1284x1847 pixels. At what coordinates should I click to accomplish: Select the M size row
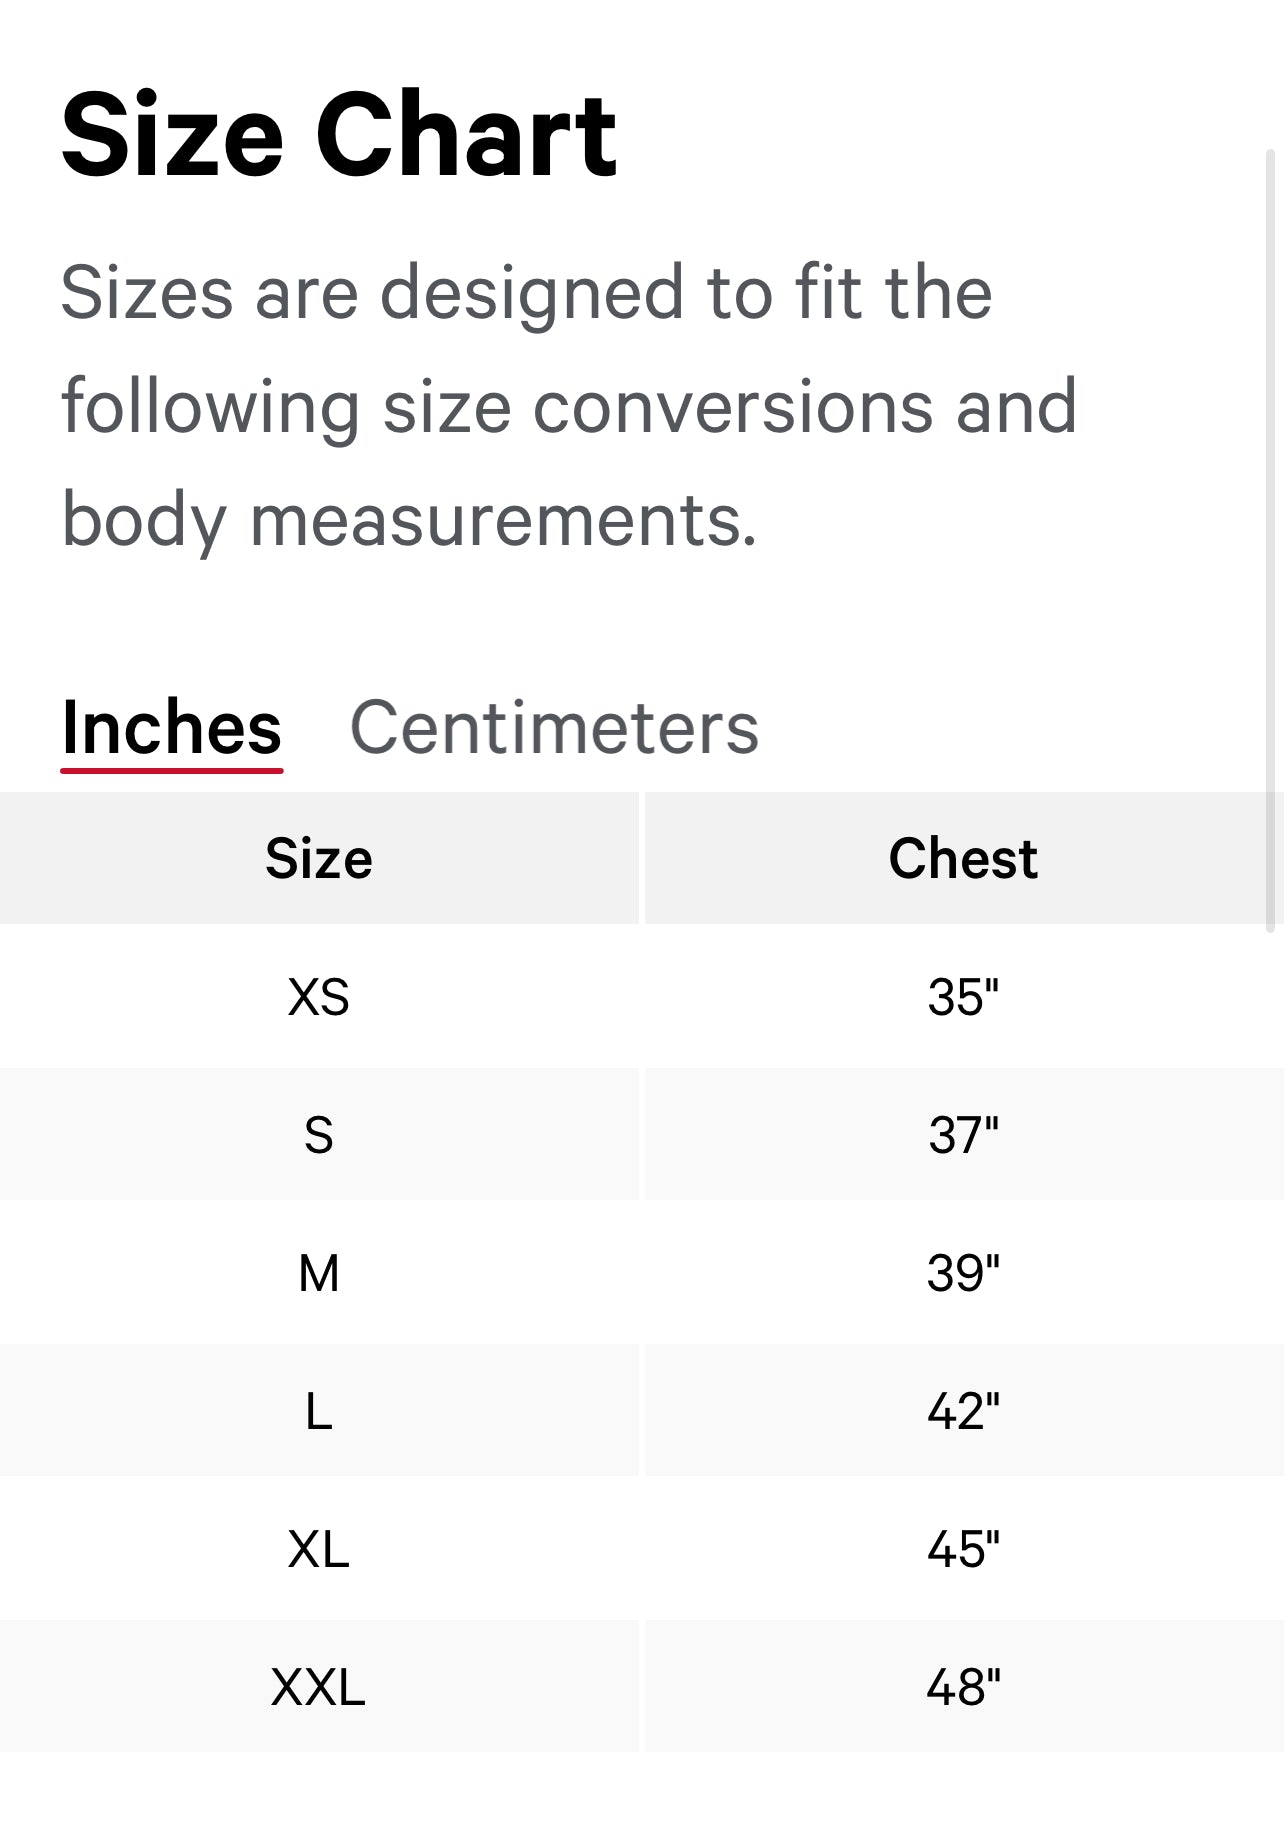[317, 1273]
